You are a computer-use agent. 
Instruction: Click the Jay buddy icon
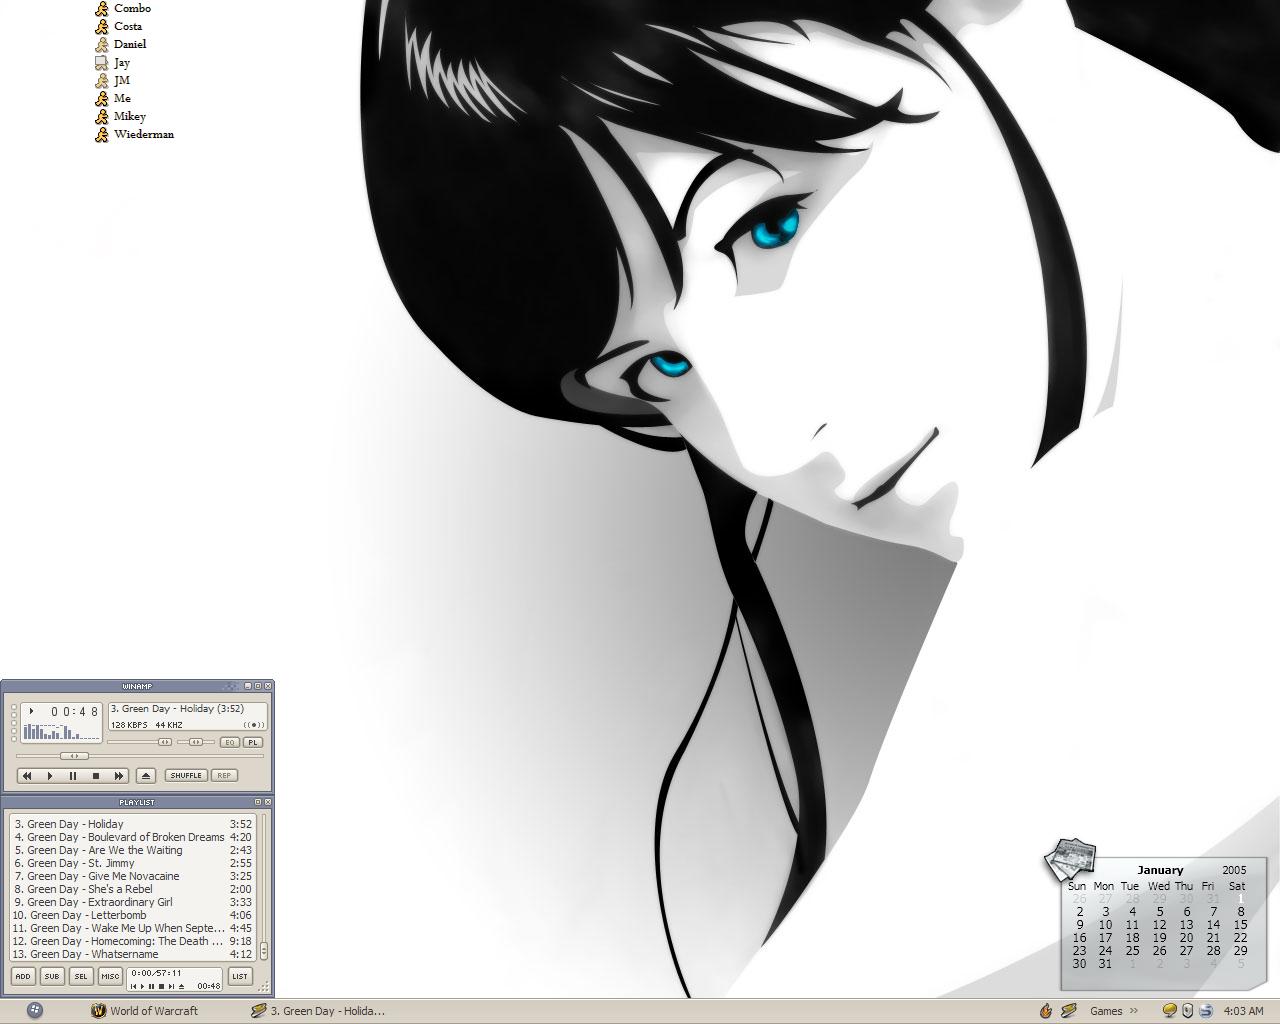101,62
